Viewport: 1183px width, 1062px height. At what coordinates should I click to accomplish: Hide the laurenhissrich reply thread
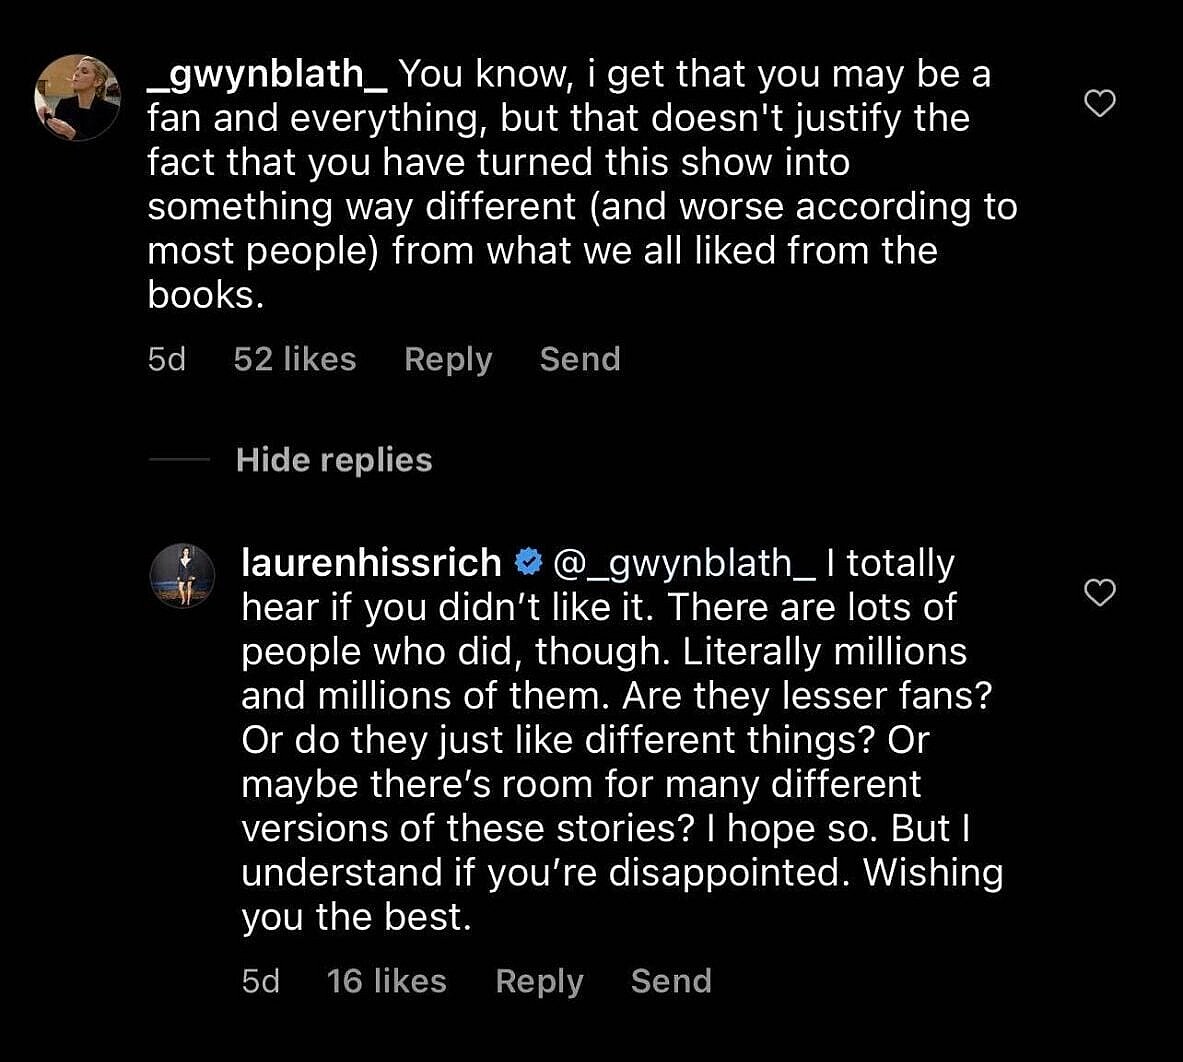tap(334, 460)
